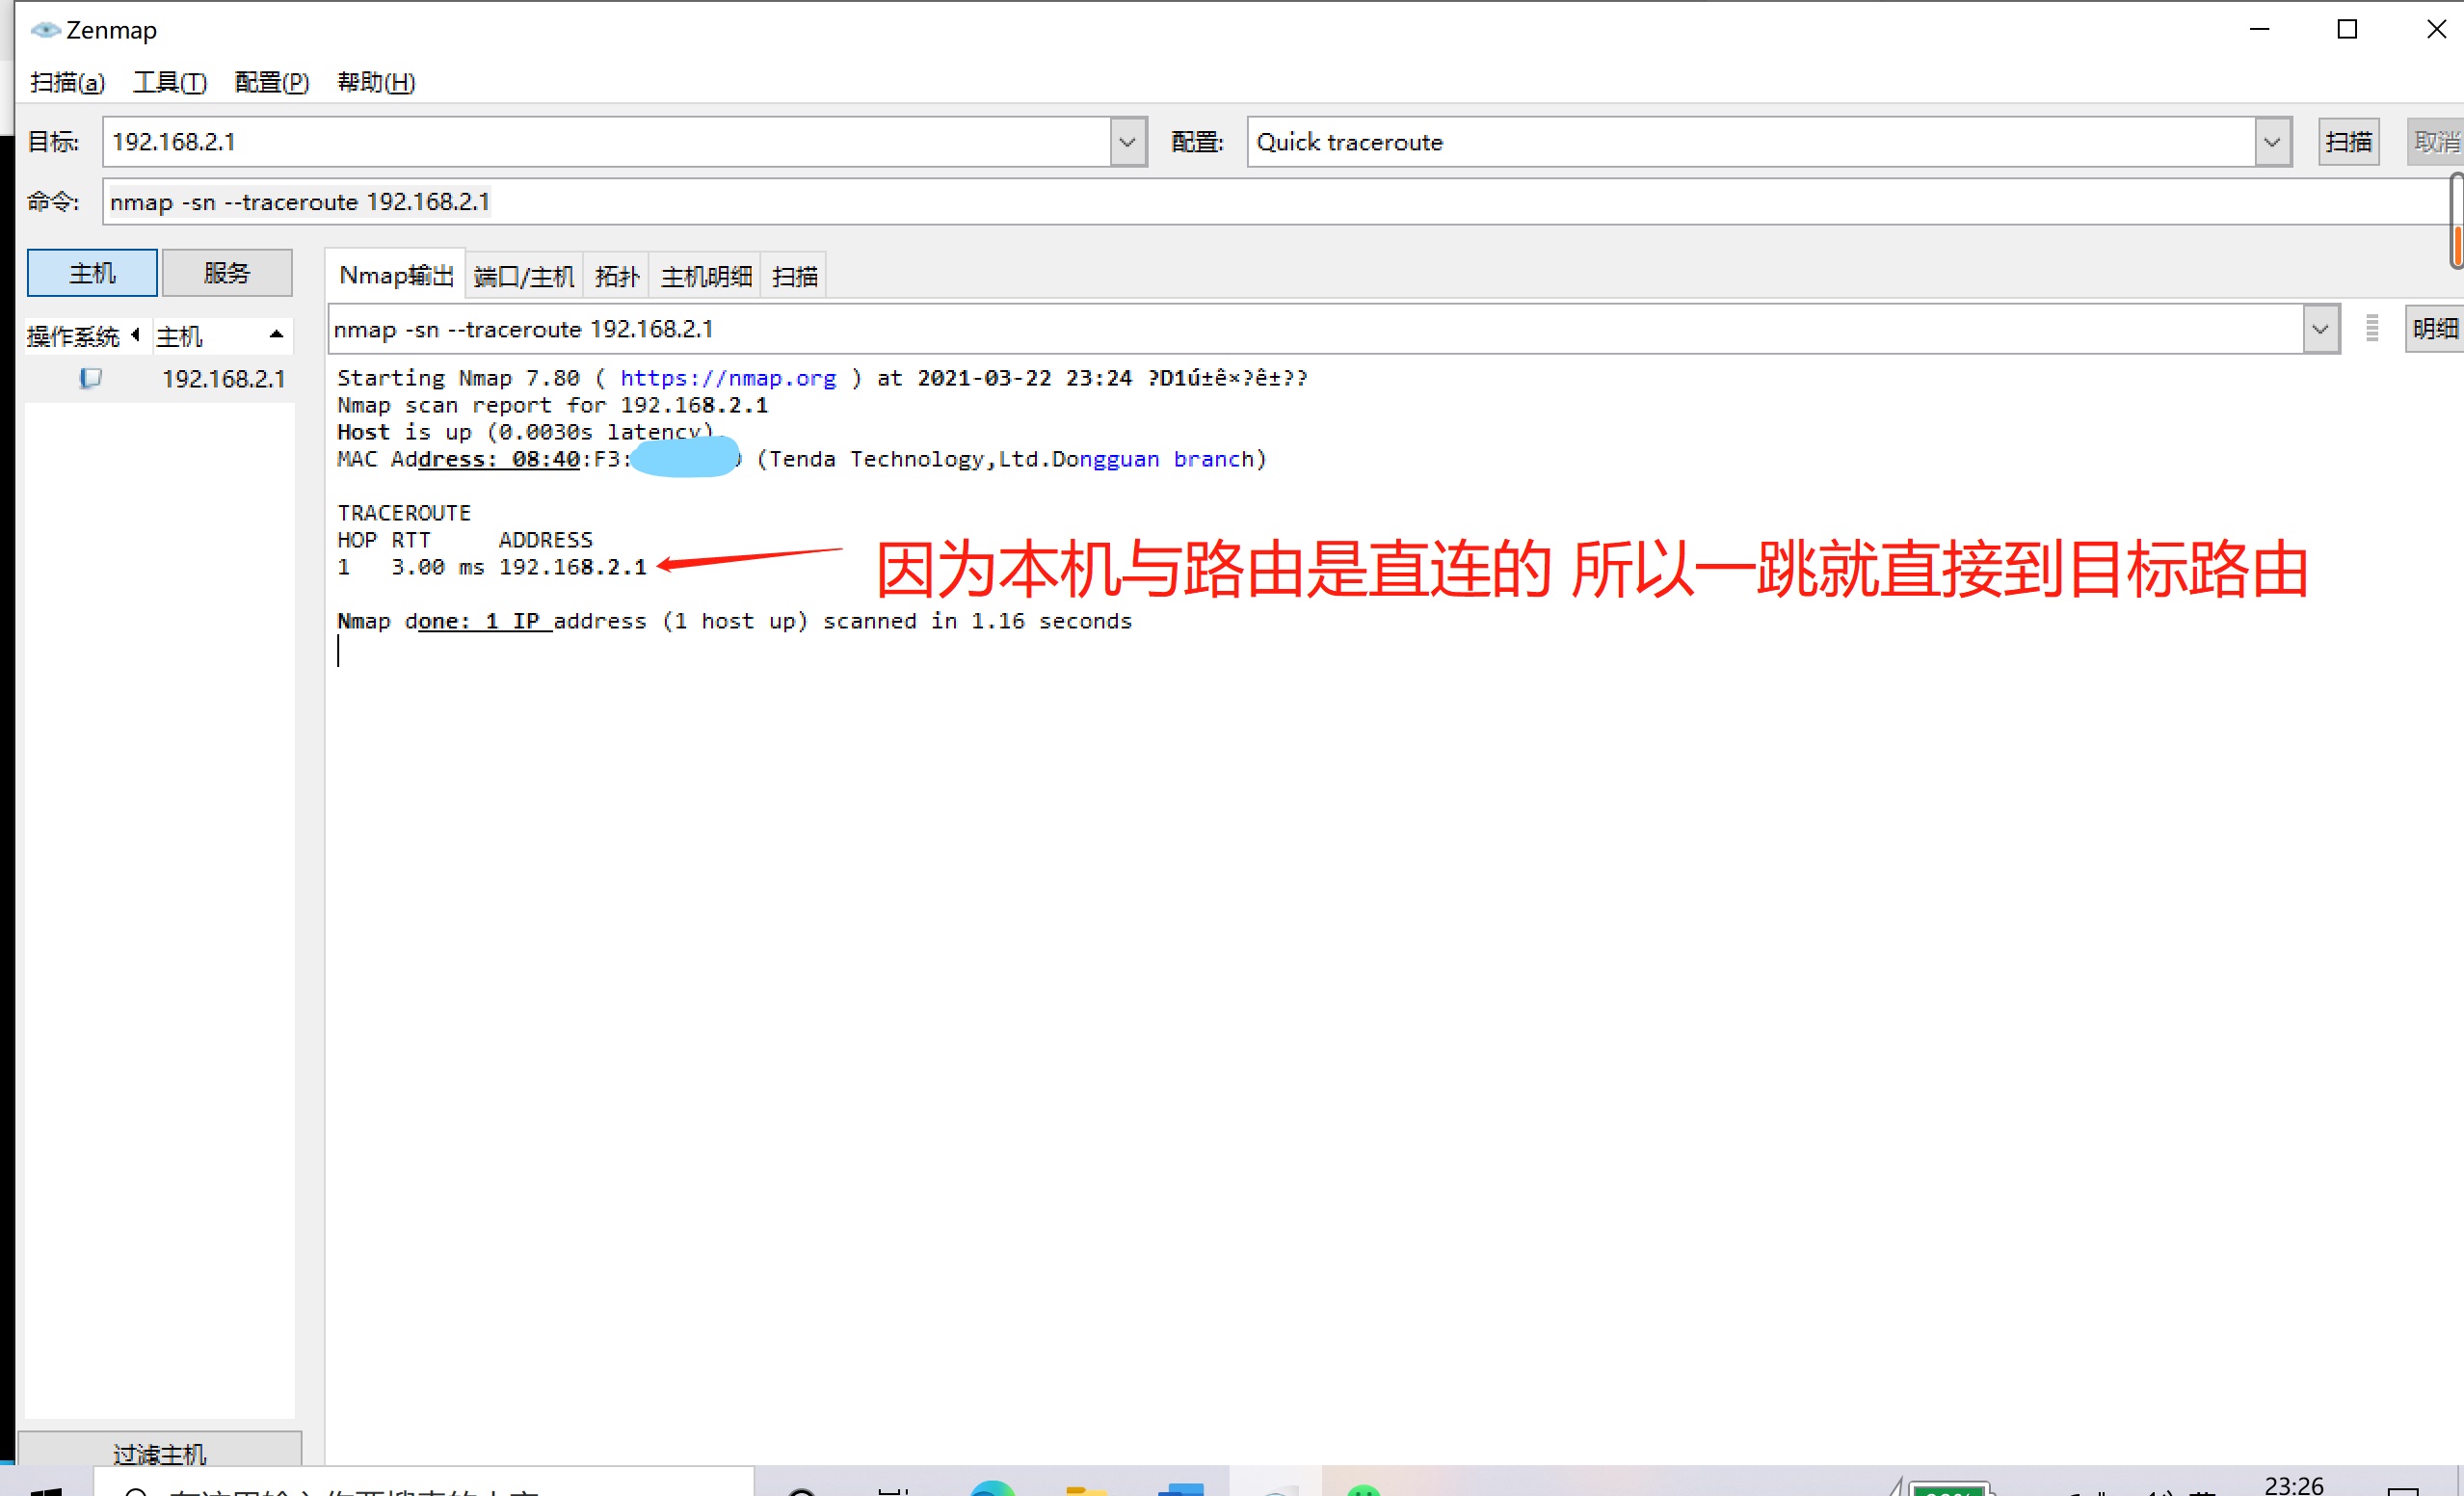The width and height of the screenshot is (2464, 1496).
Task: Switch to the 主机明细 tab
Action: coord(705,276)
